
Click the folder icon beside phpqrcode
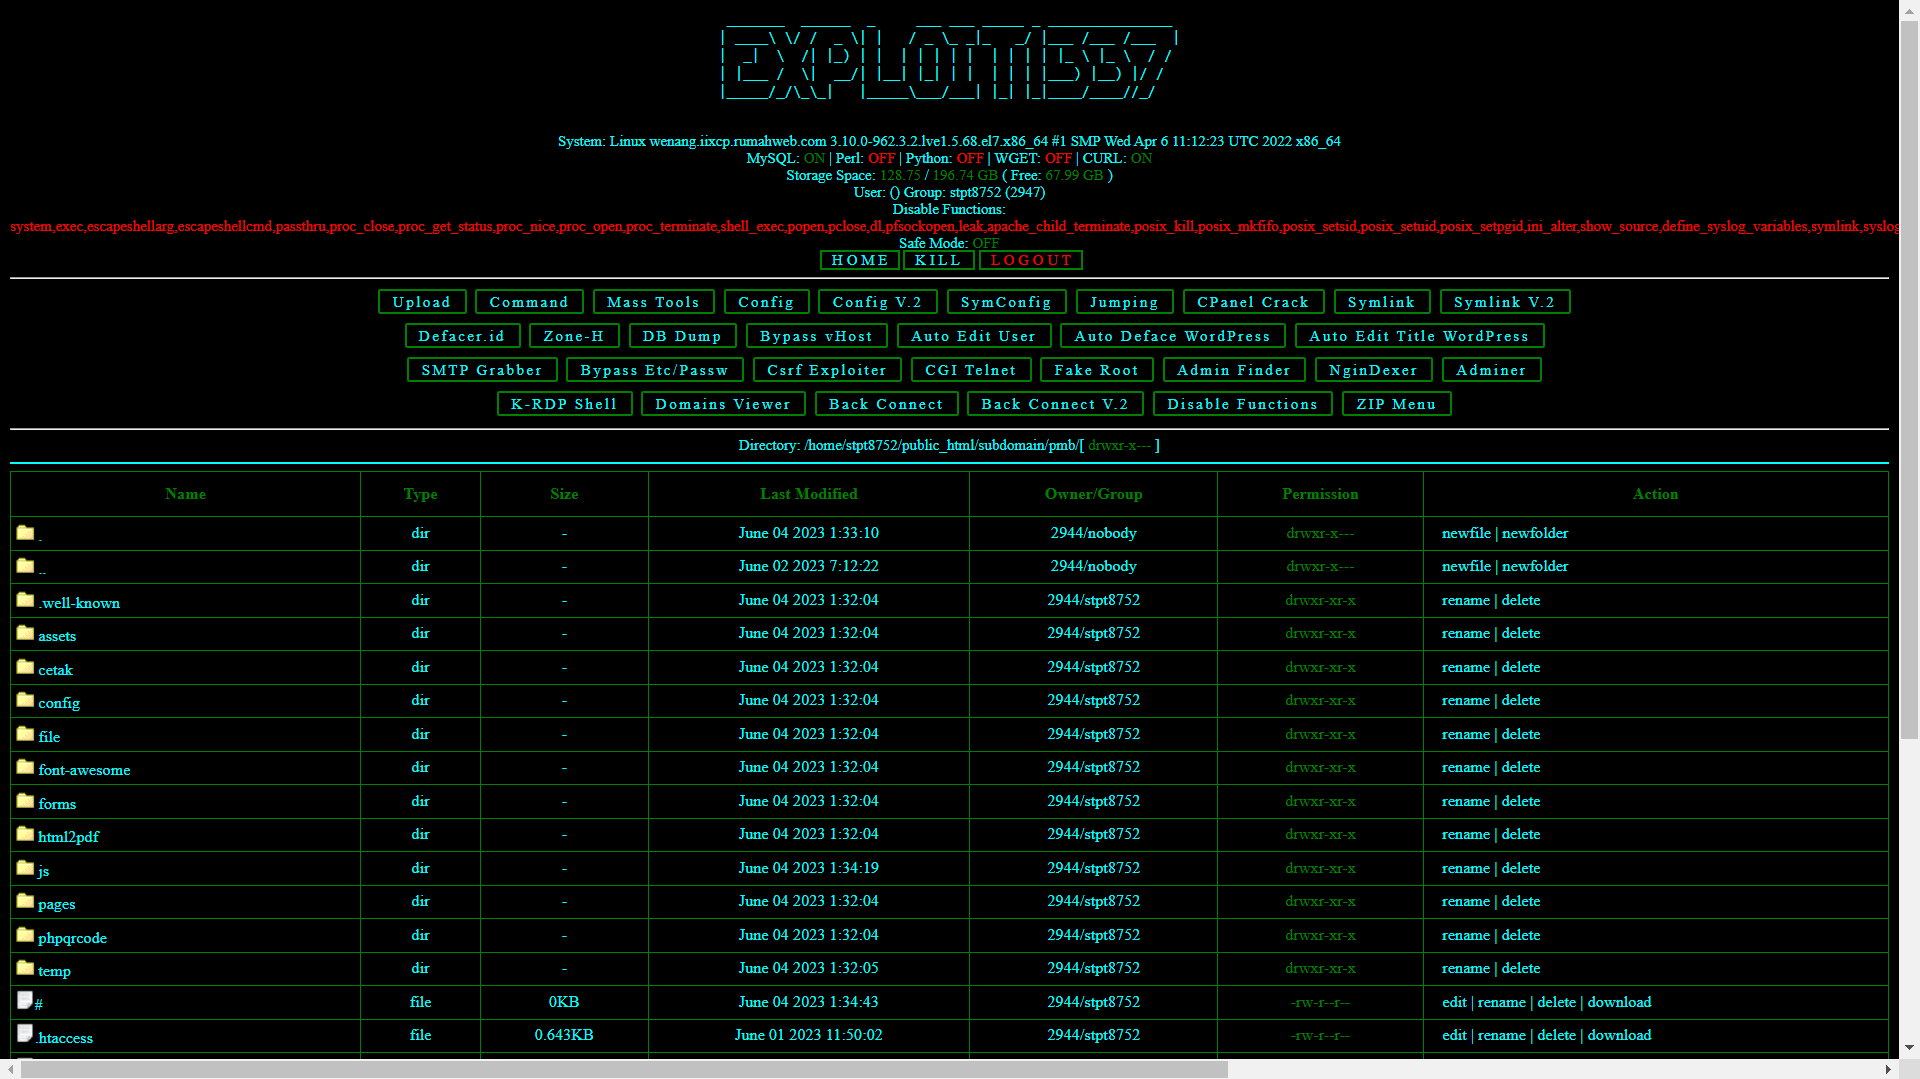click(25, 935)
